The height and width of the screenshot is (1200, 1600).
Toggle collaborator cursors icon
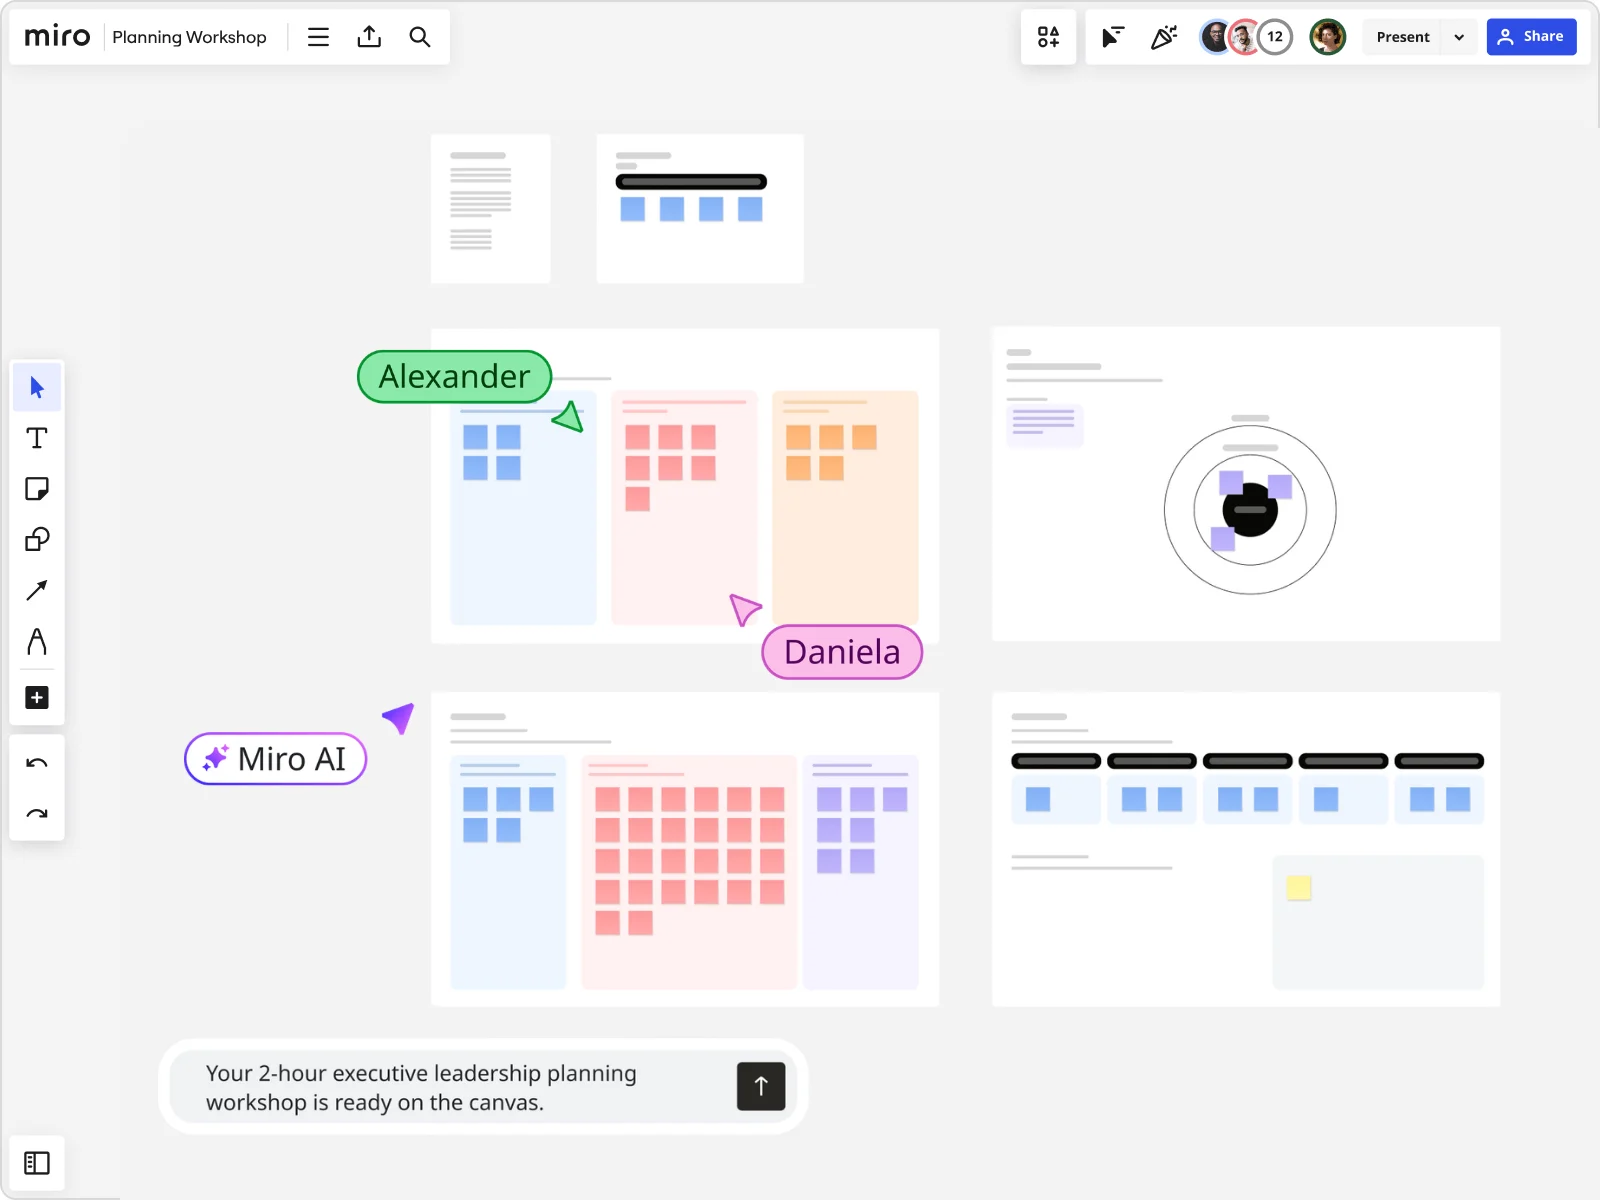pyautogui.click(x=1112, y=37)
